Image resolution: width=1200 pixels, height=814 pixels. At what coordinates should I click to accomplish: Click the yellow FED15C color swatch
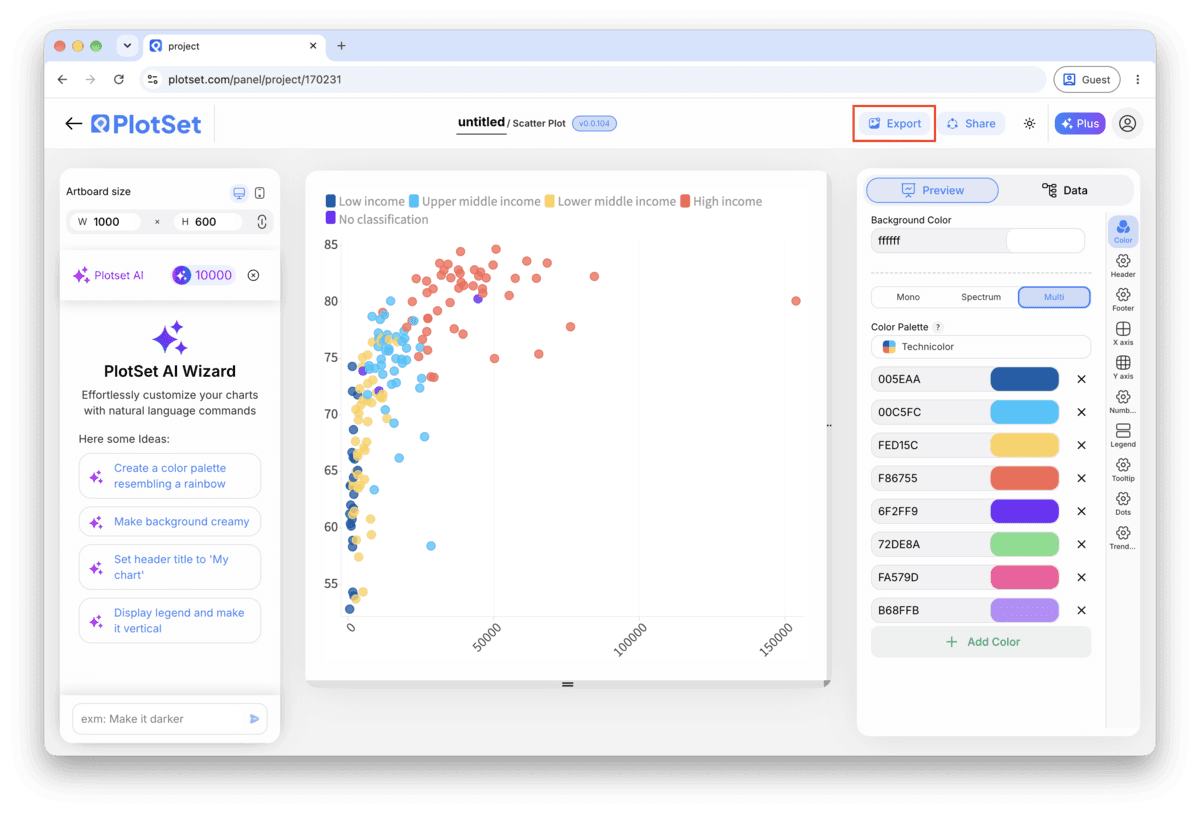point(1024,445)
